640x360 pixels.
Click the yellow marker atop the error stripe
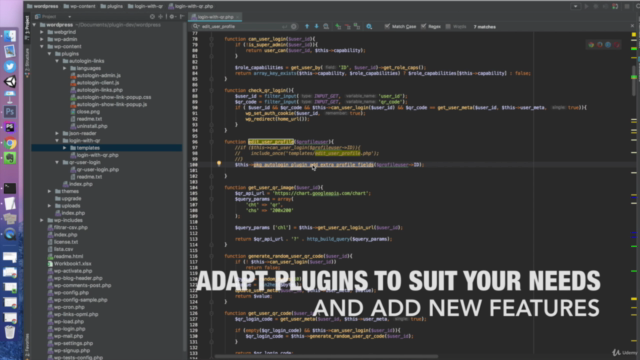[634, 34]
